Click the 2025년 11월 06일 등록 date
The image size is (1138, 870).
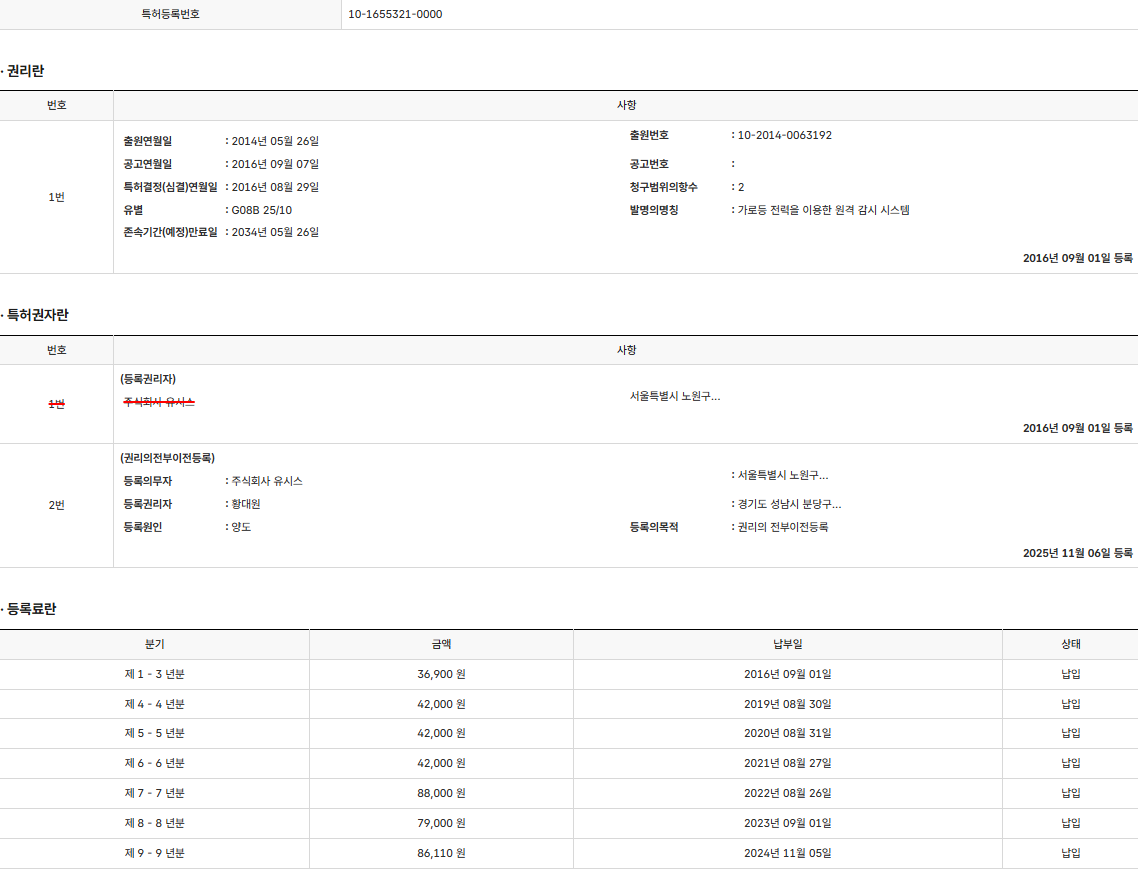pos(1077,553)
